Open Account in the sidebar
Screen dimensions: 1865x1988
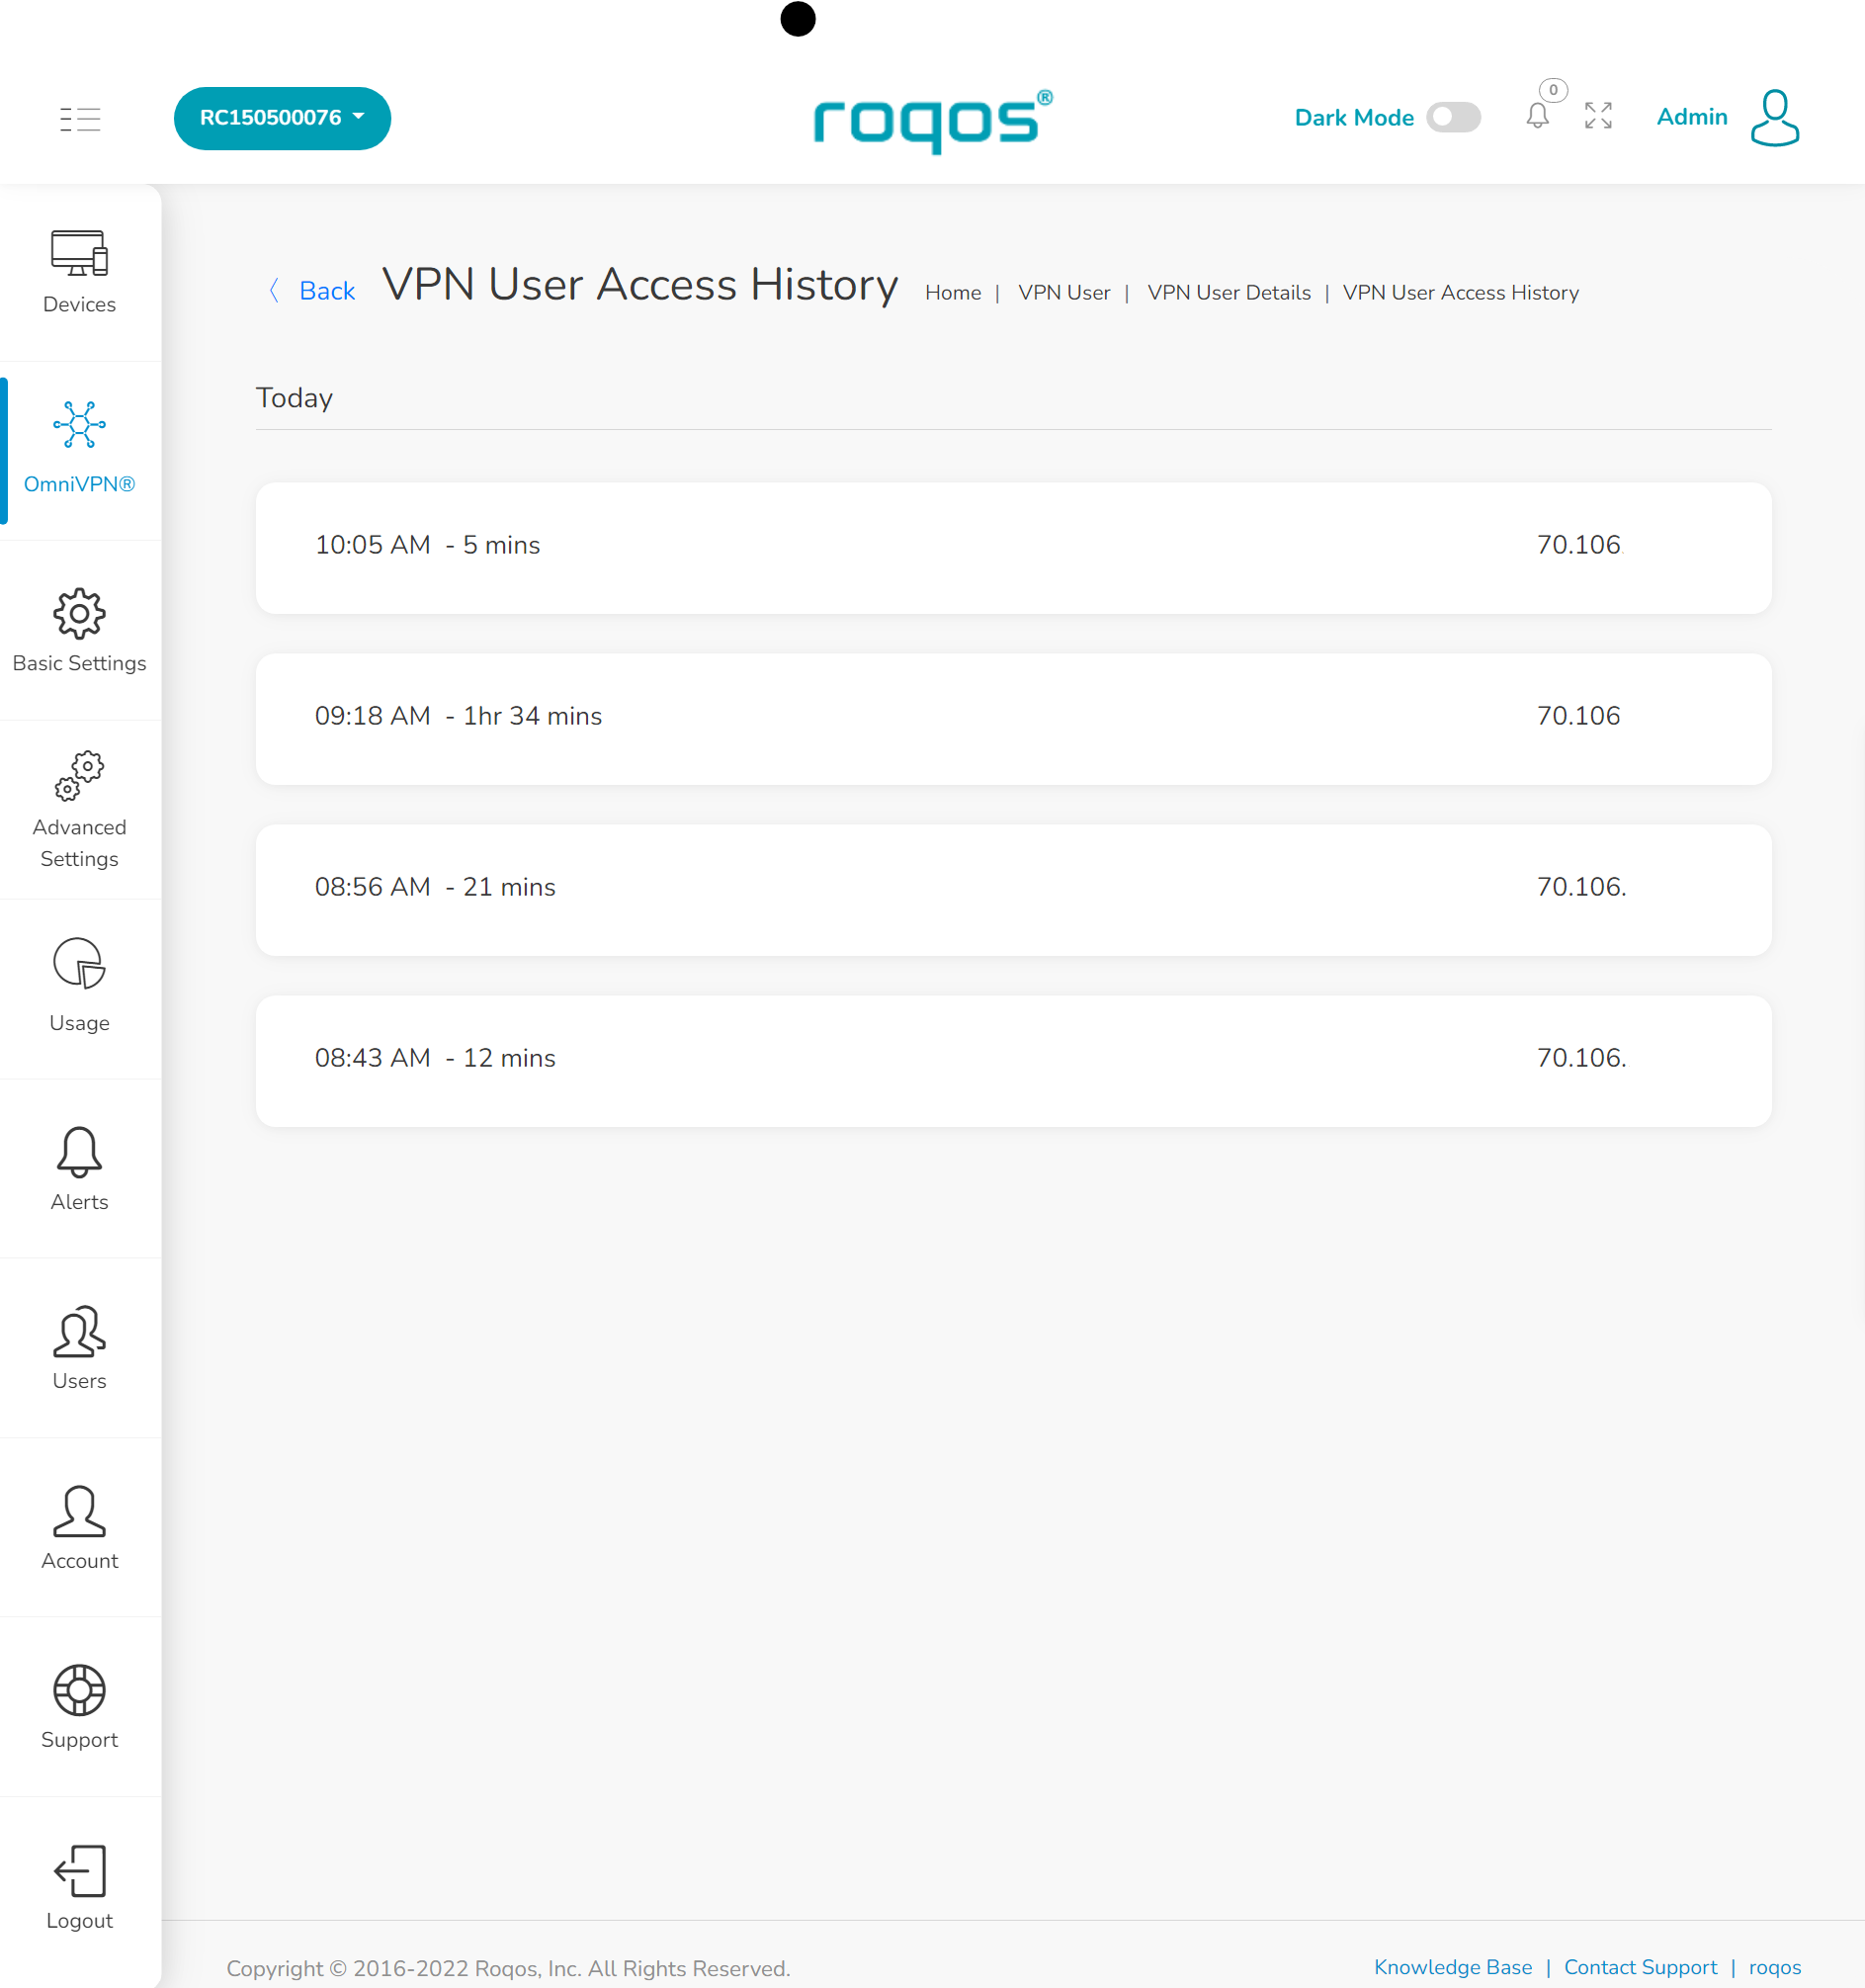(x=80, y=1527)
